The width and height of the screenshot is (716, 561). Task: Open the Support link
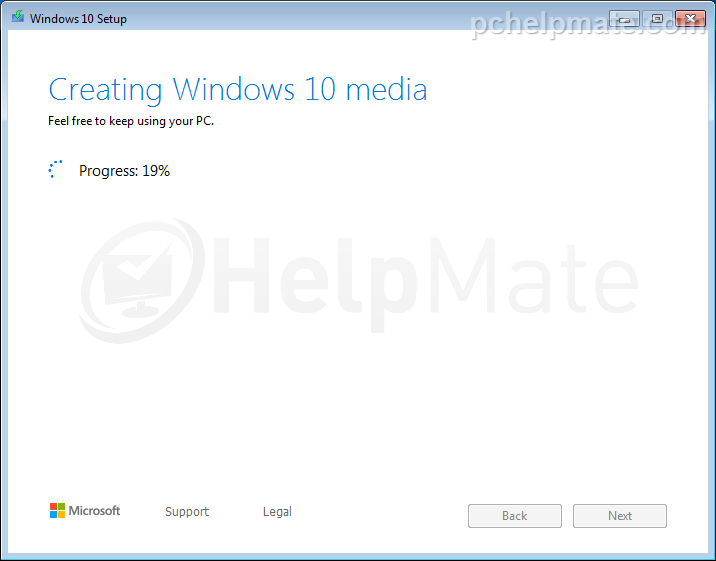coord(187,511)
